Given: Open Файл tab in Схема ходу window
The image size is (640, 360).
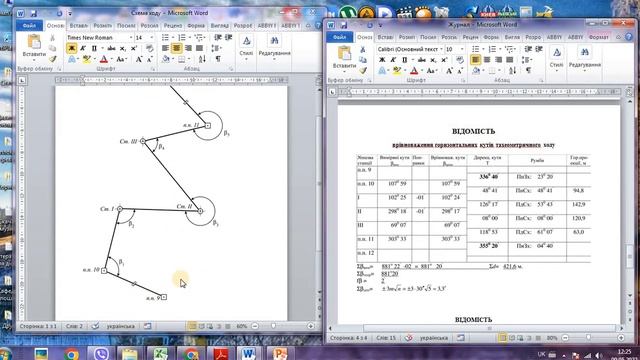Looking at the screenshot, I should (x=29, y=25).
